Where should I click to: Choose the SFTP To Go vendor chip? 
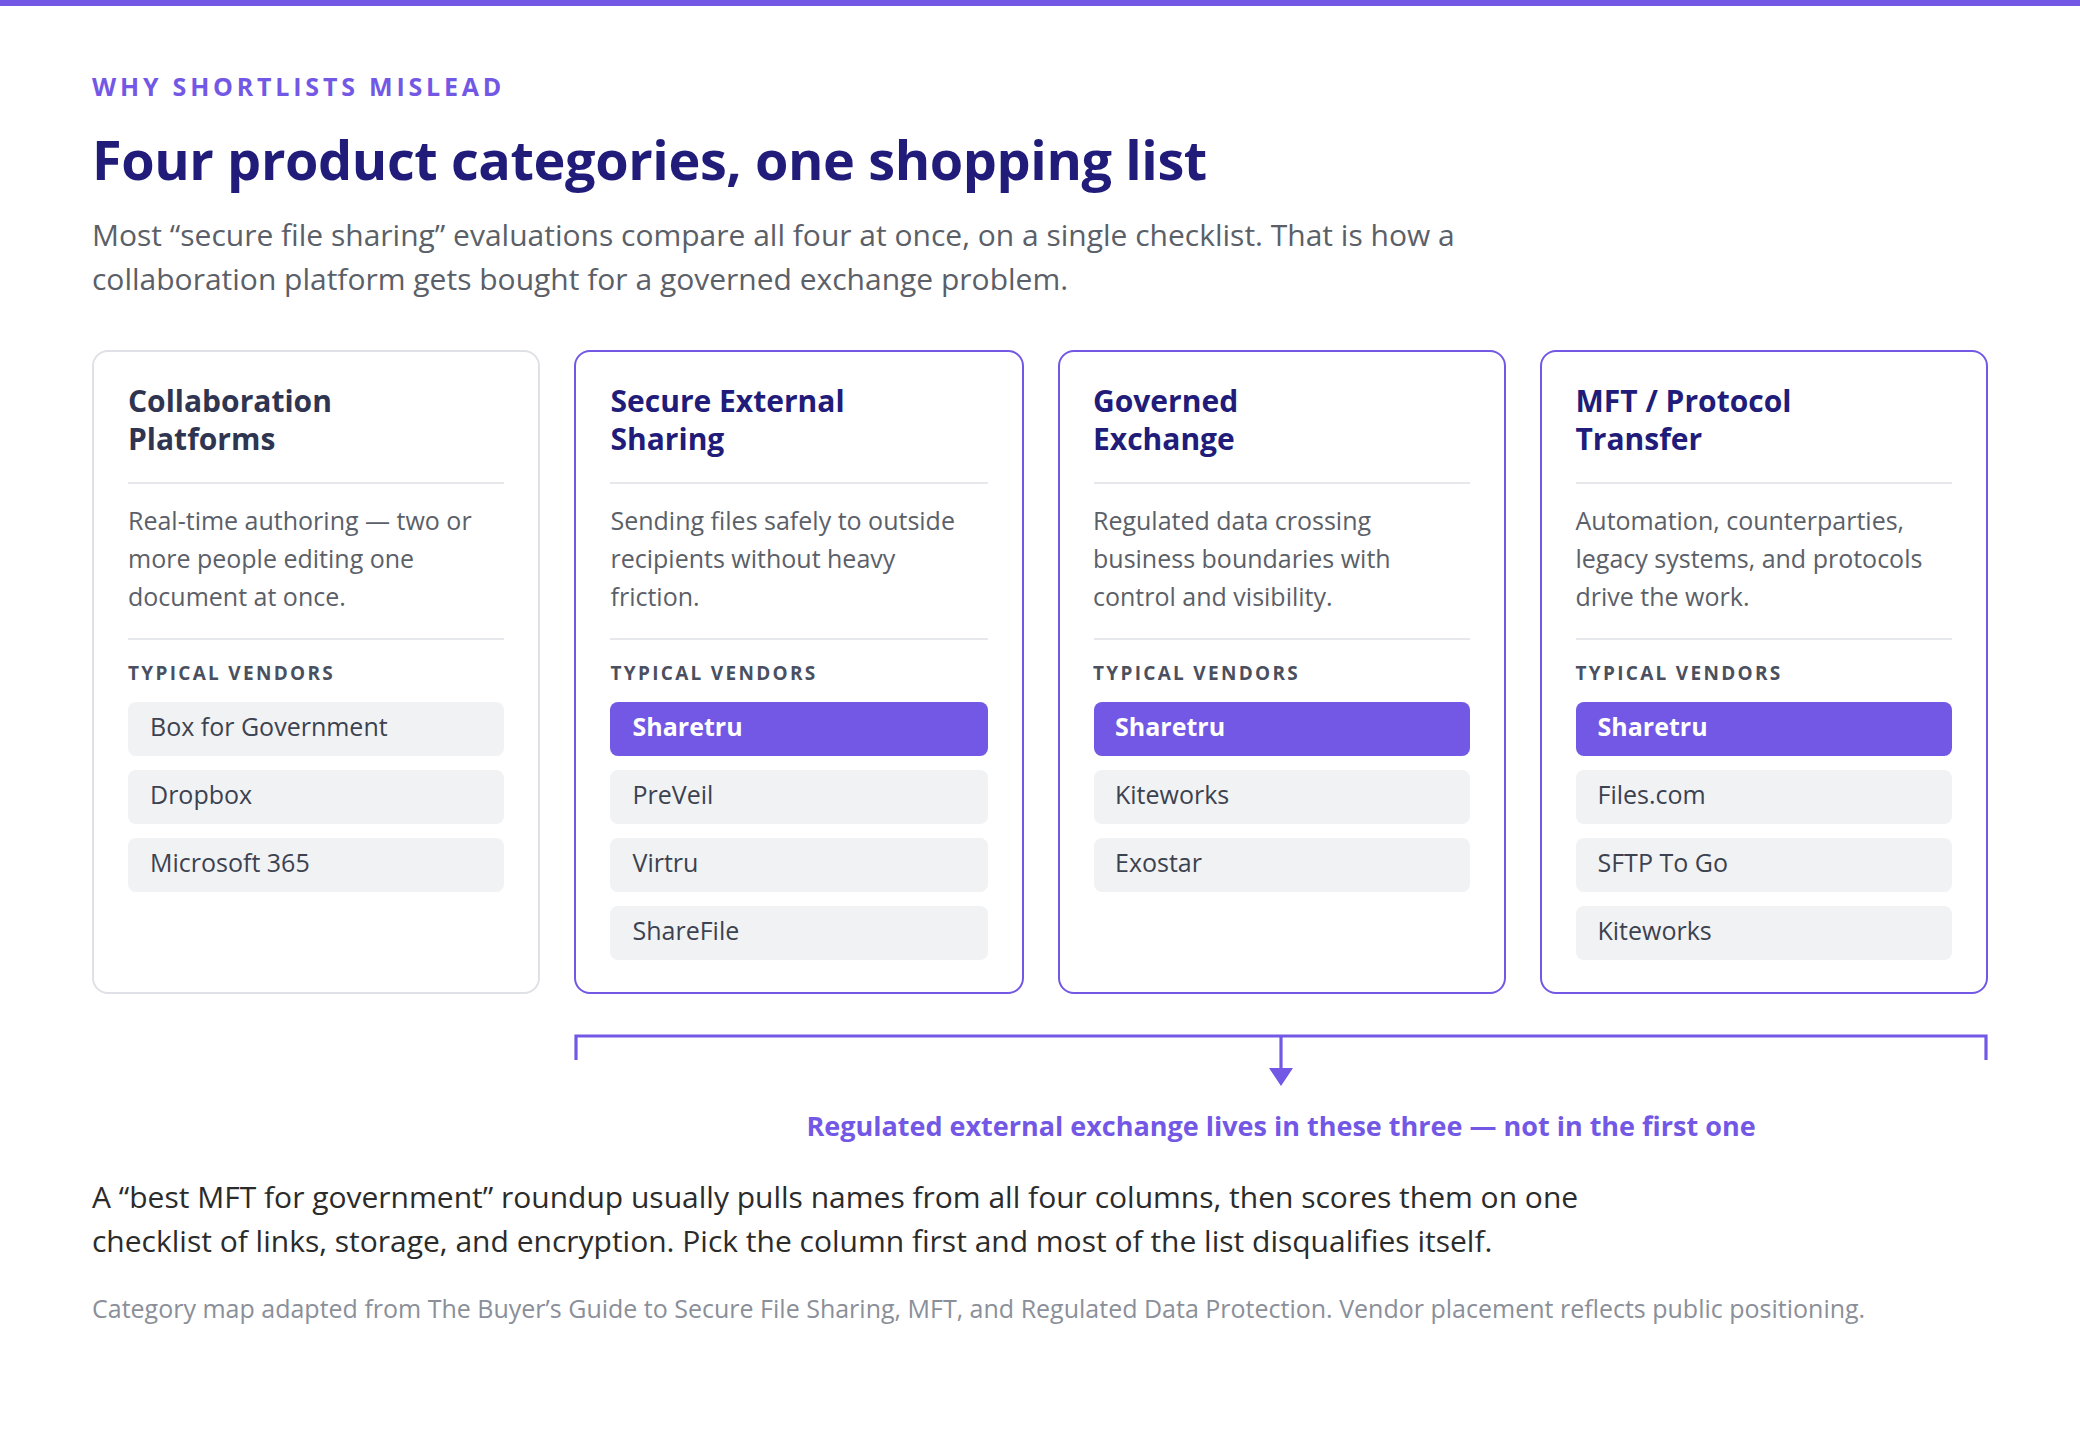pyautogui.click(x=1764, y=864)
